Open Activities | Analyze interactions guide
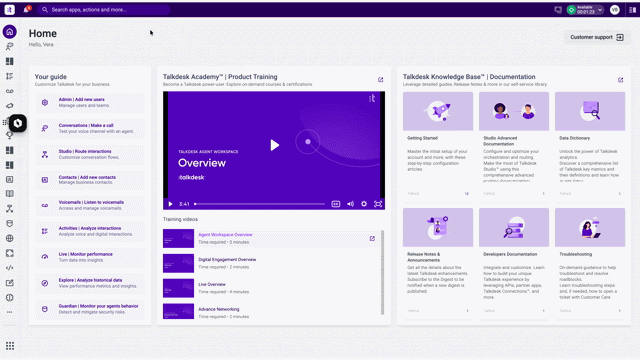 tap(90, 231)
